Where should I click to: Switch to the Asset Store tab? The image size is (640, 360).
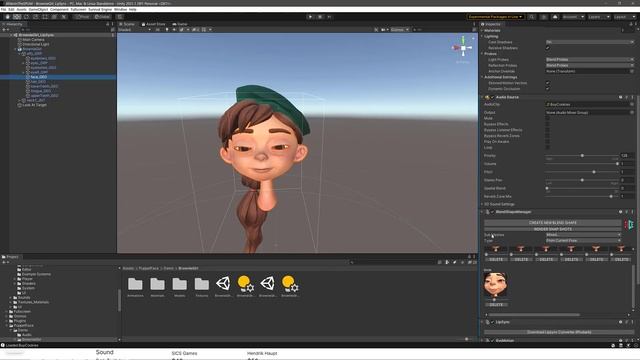(153, 24)
